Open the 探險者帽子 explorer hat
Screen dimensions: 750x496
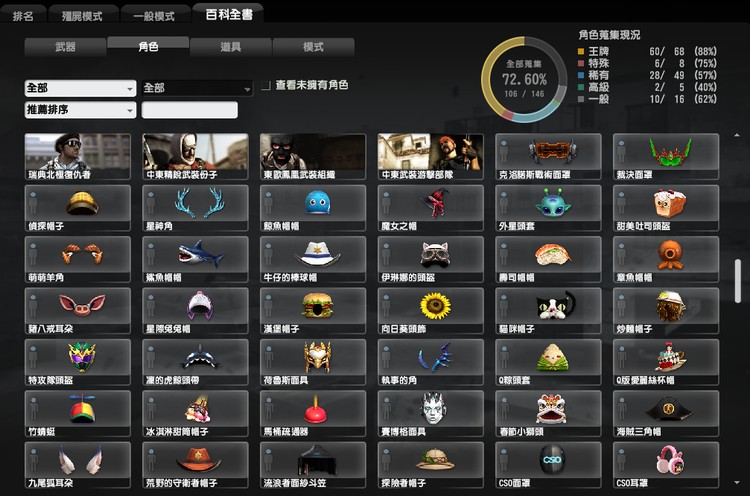[430, 465]
